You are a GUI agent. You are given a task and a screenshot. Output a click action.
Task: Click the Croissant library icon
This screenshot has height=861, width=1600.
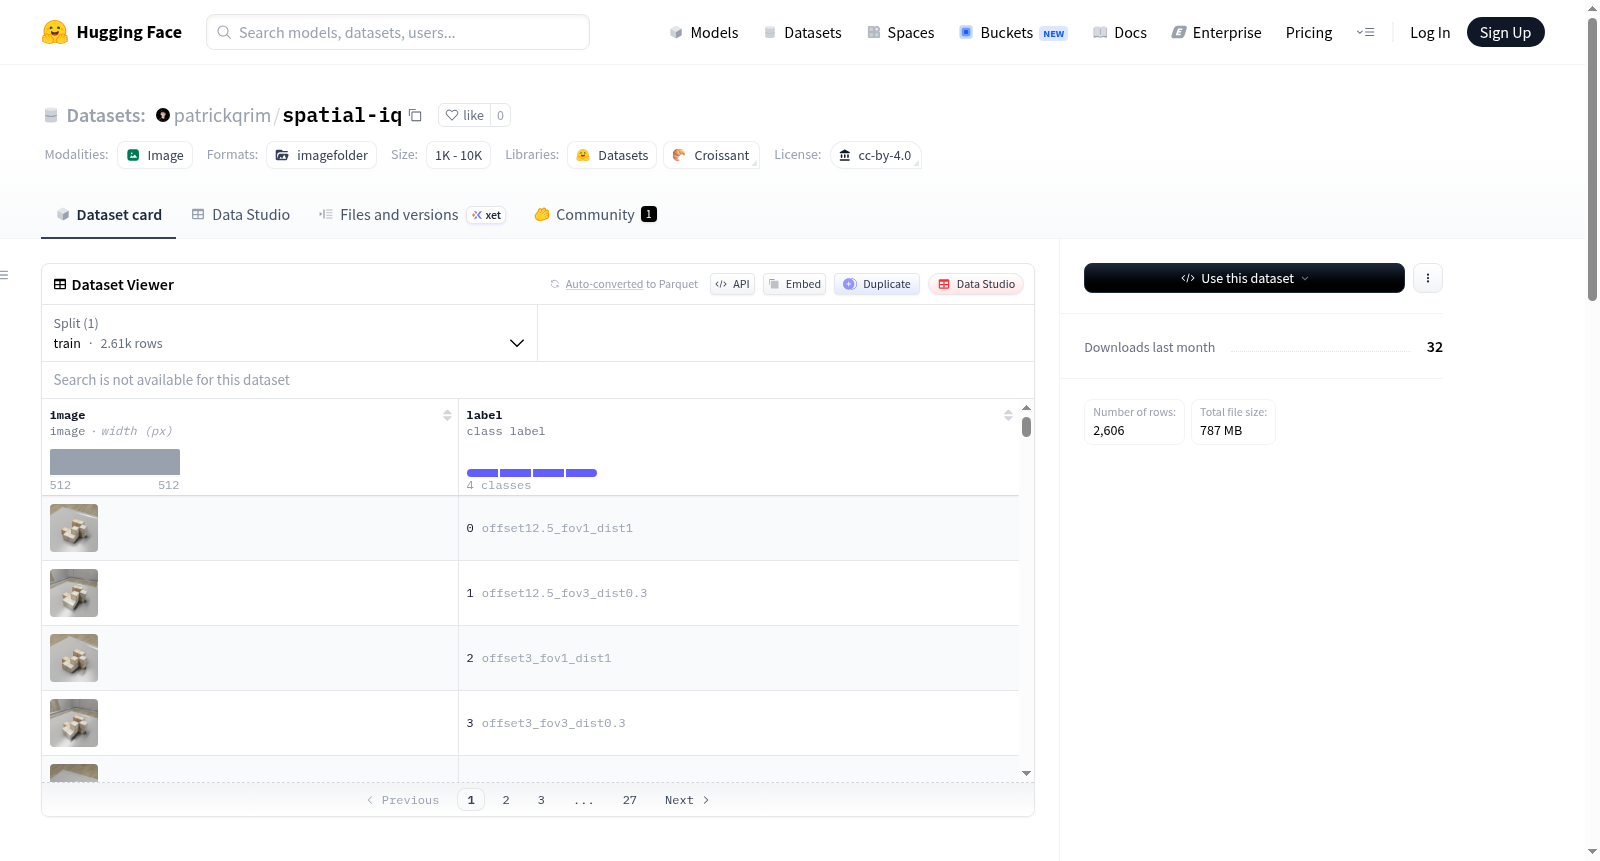click(x=679, y=155)
